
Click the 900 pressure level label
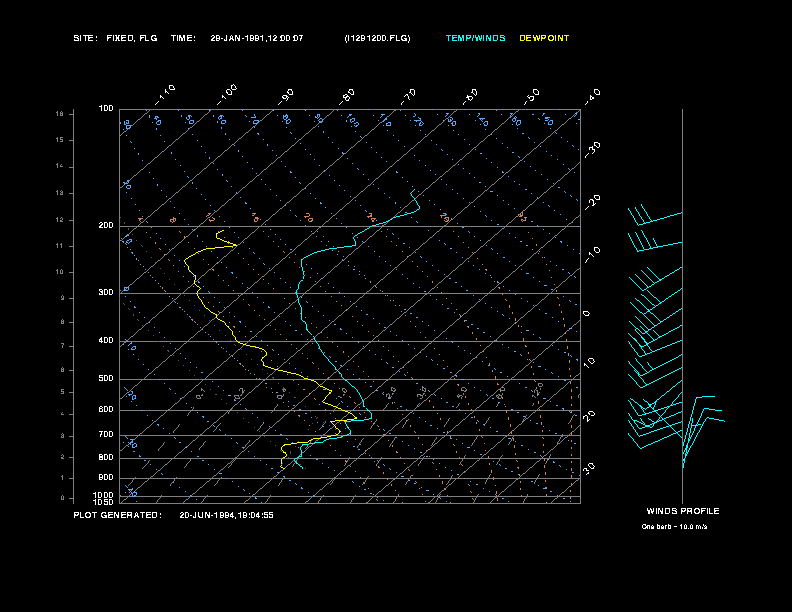click(106, 477)
